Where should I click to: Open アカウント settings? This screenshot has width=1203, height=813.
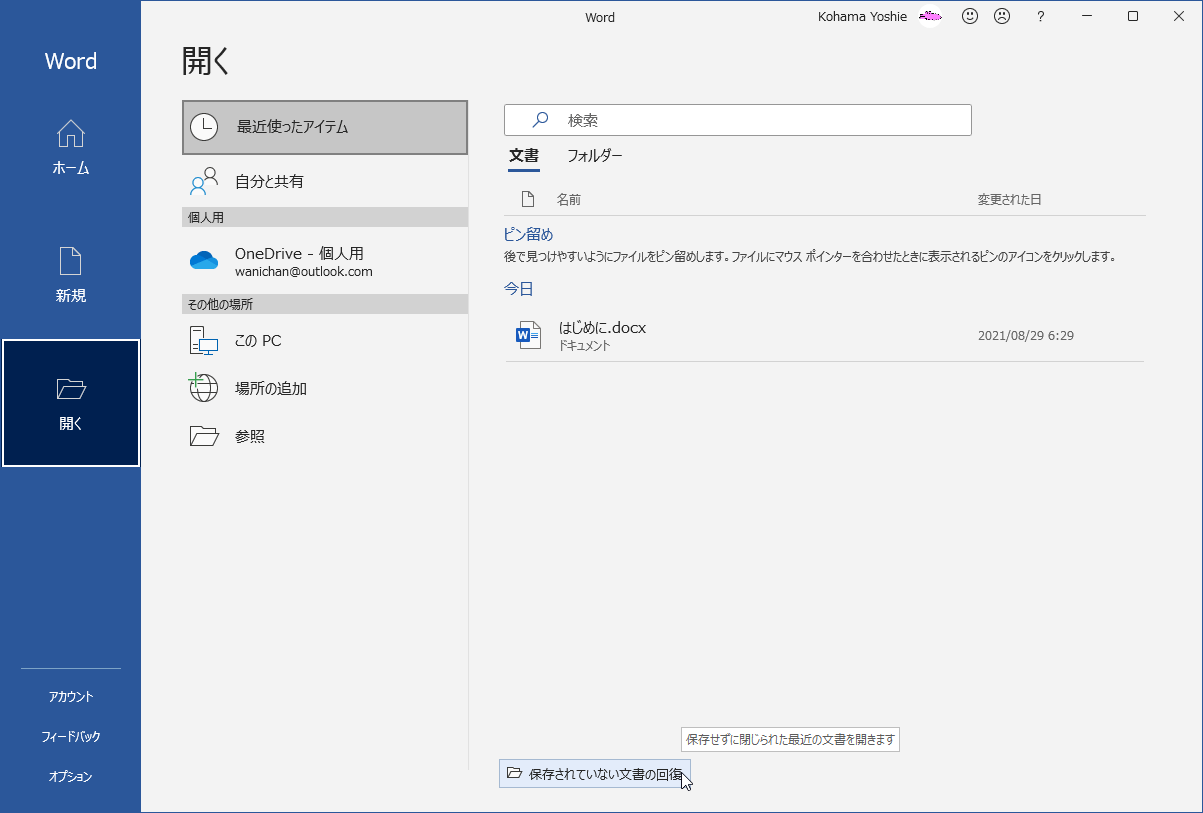70,696
